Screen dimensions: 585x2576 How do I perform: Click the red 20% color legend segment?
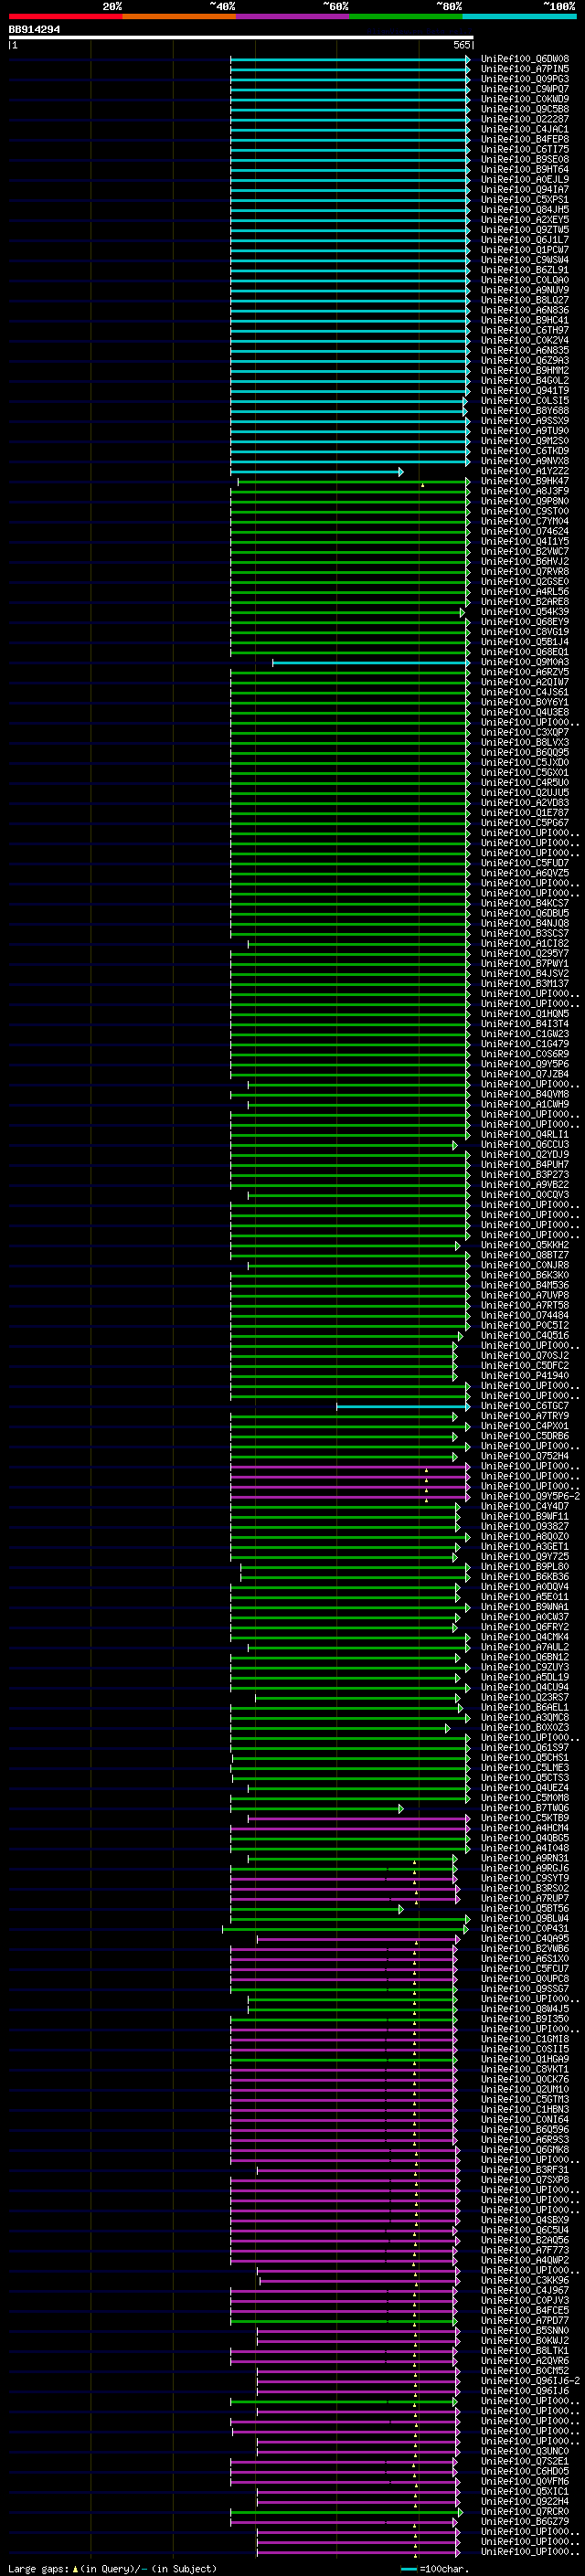point(65,16)
